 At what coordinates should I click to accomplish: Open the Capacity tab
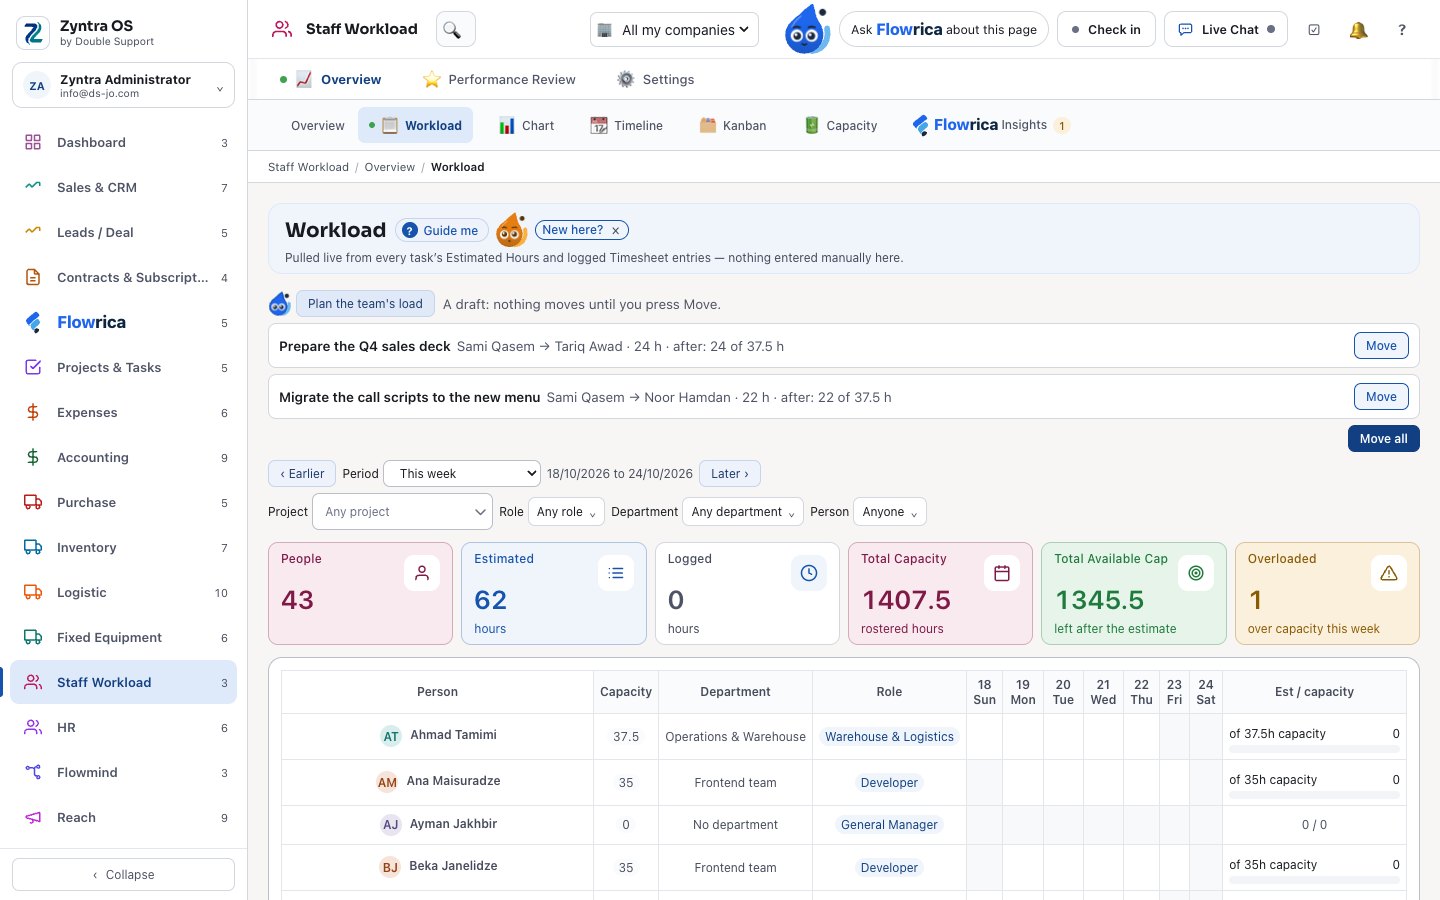(x=841, y=126)
